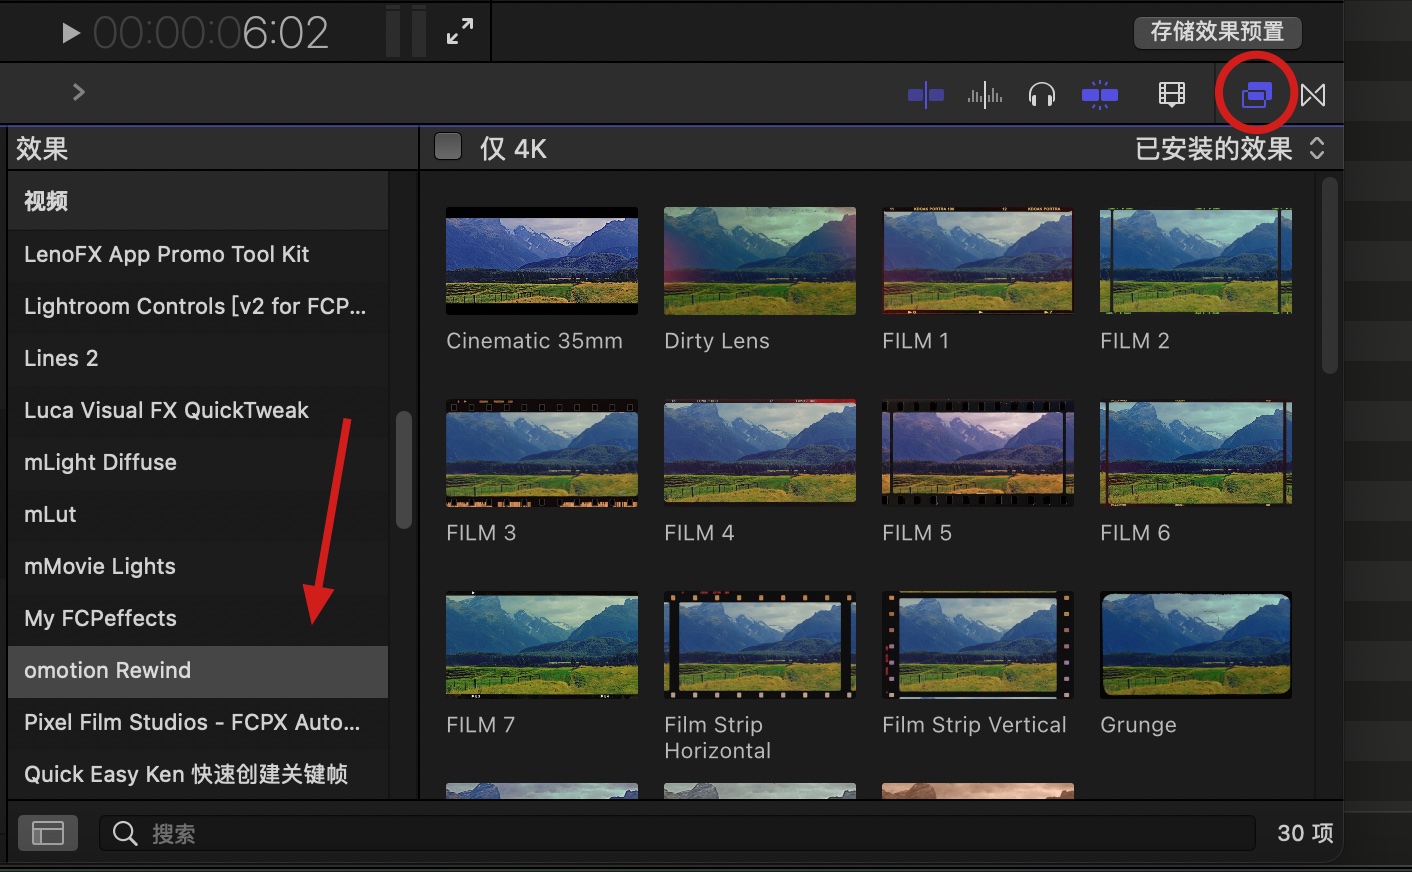Click the magnifier icon in the search bar
Viewport: 1412px width, 872px height.
point(123,832)
